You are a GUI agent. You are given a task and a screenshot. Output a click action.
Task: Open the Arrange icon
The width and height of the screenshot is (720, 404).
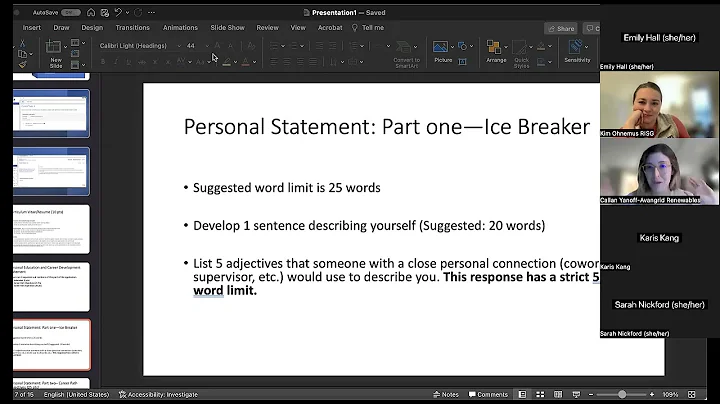(494, 47)
